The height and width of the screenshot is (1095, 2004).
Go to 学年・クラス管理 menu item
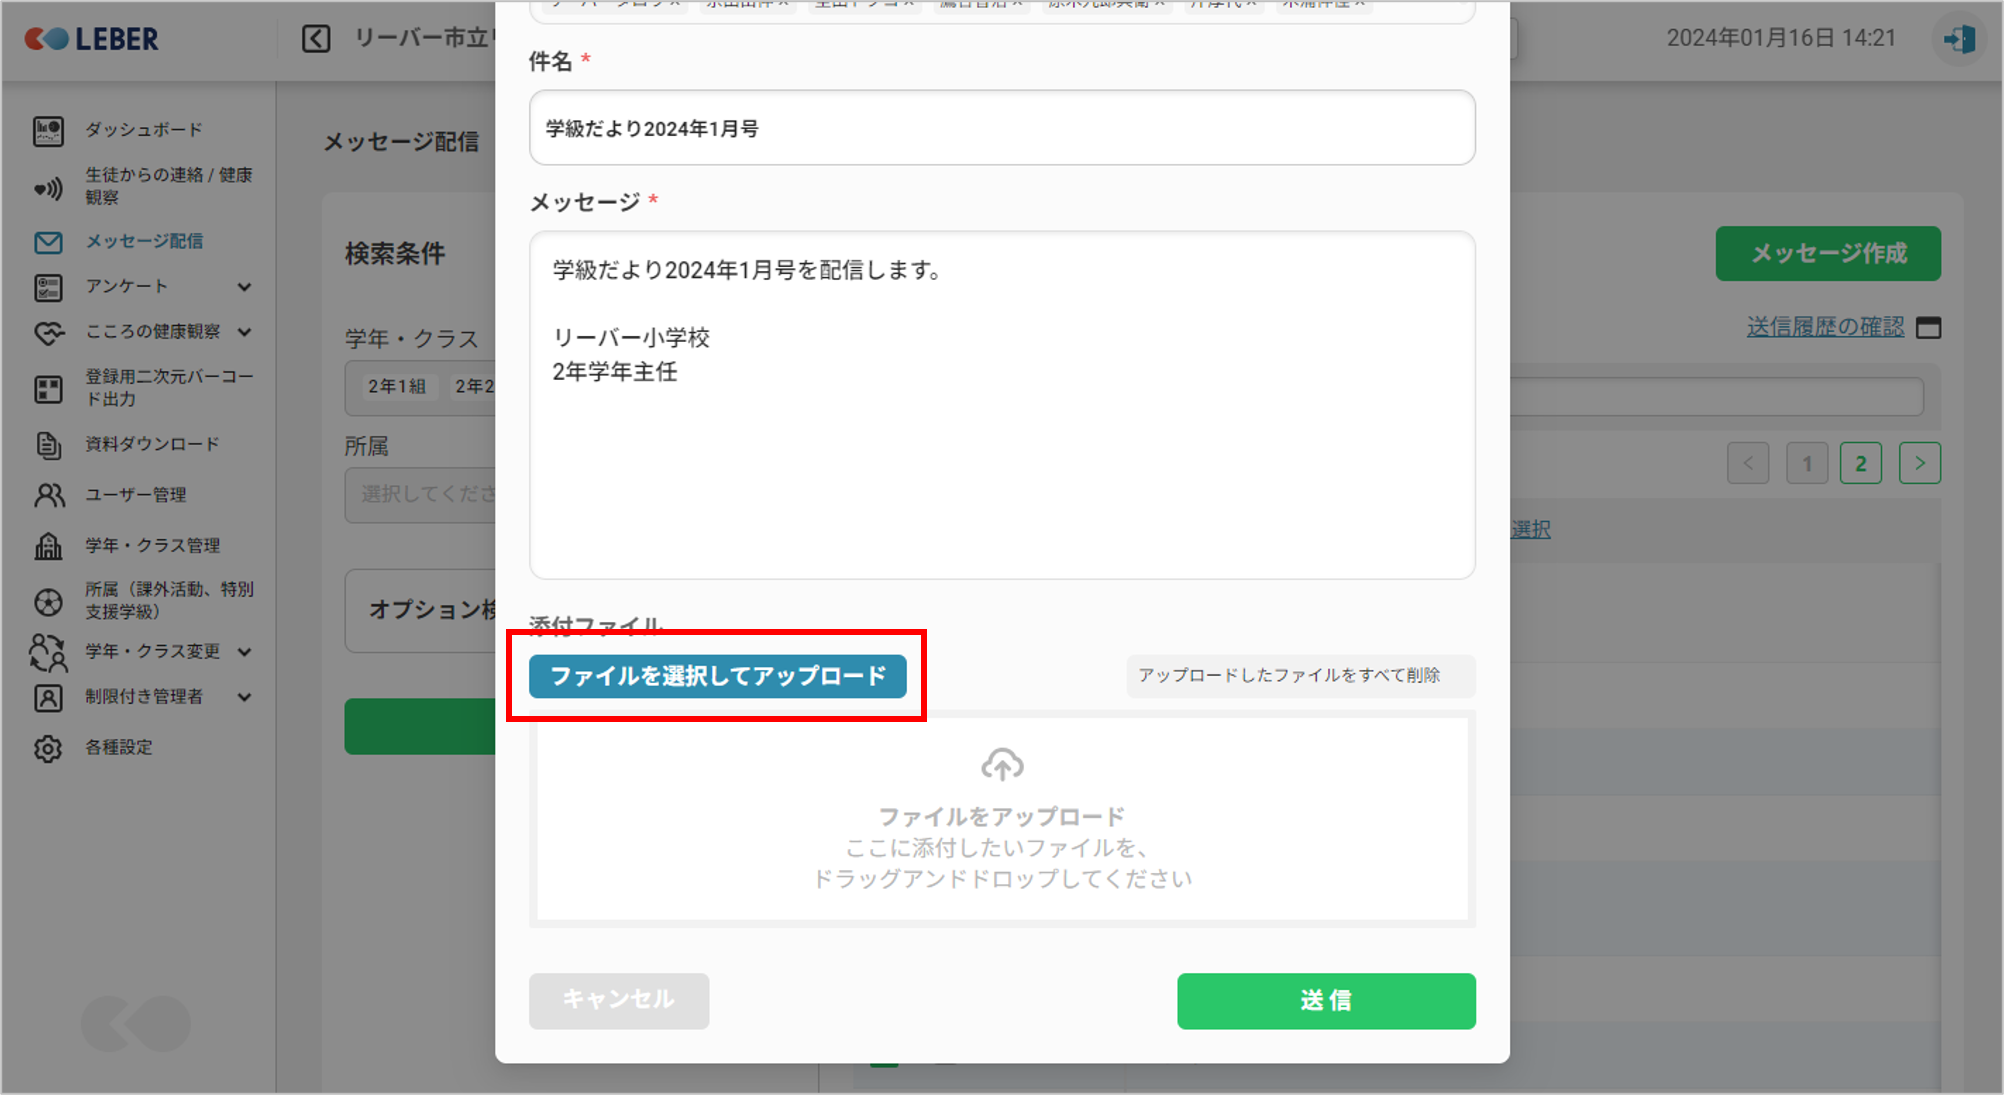pos(152,545)
